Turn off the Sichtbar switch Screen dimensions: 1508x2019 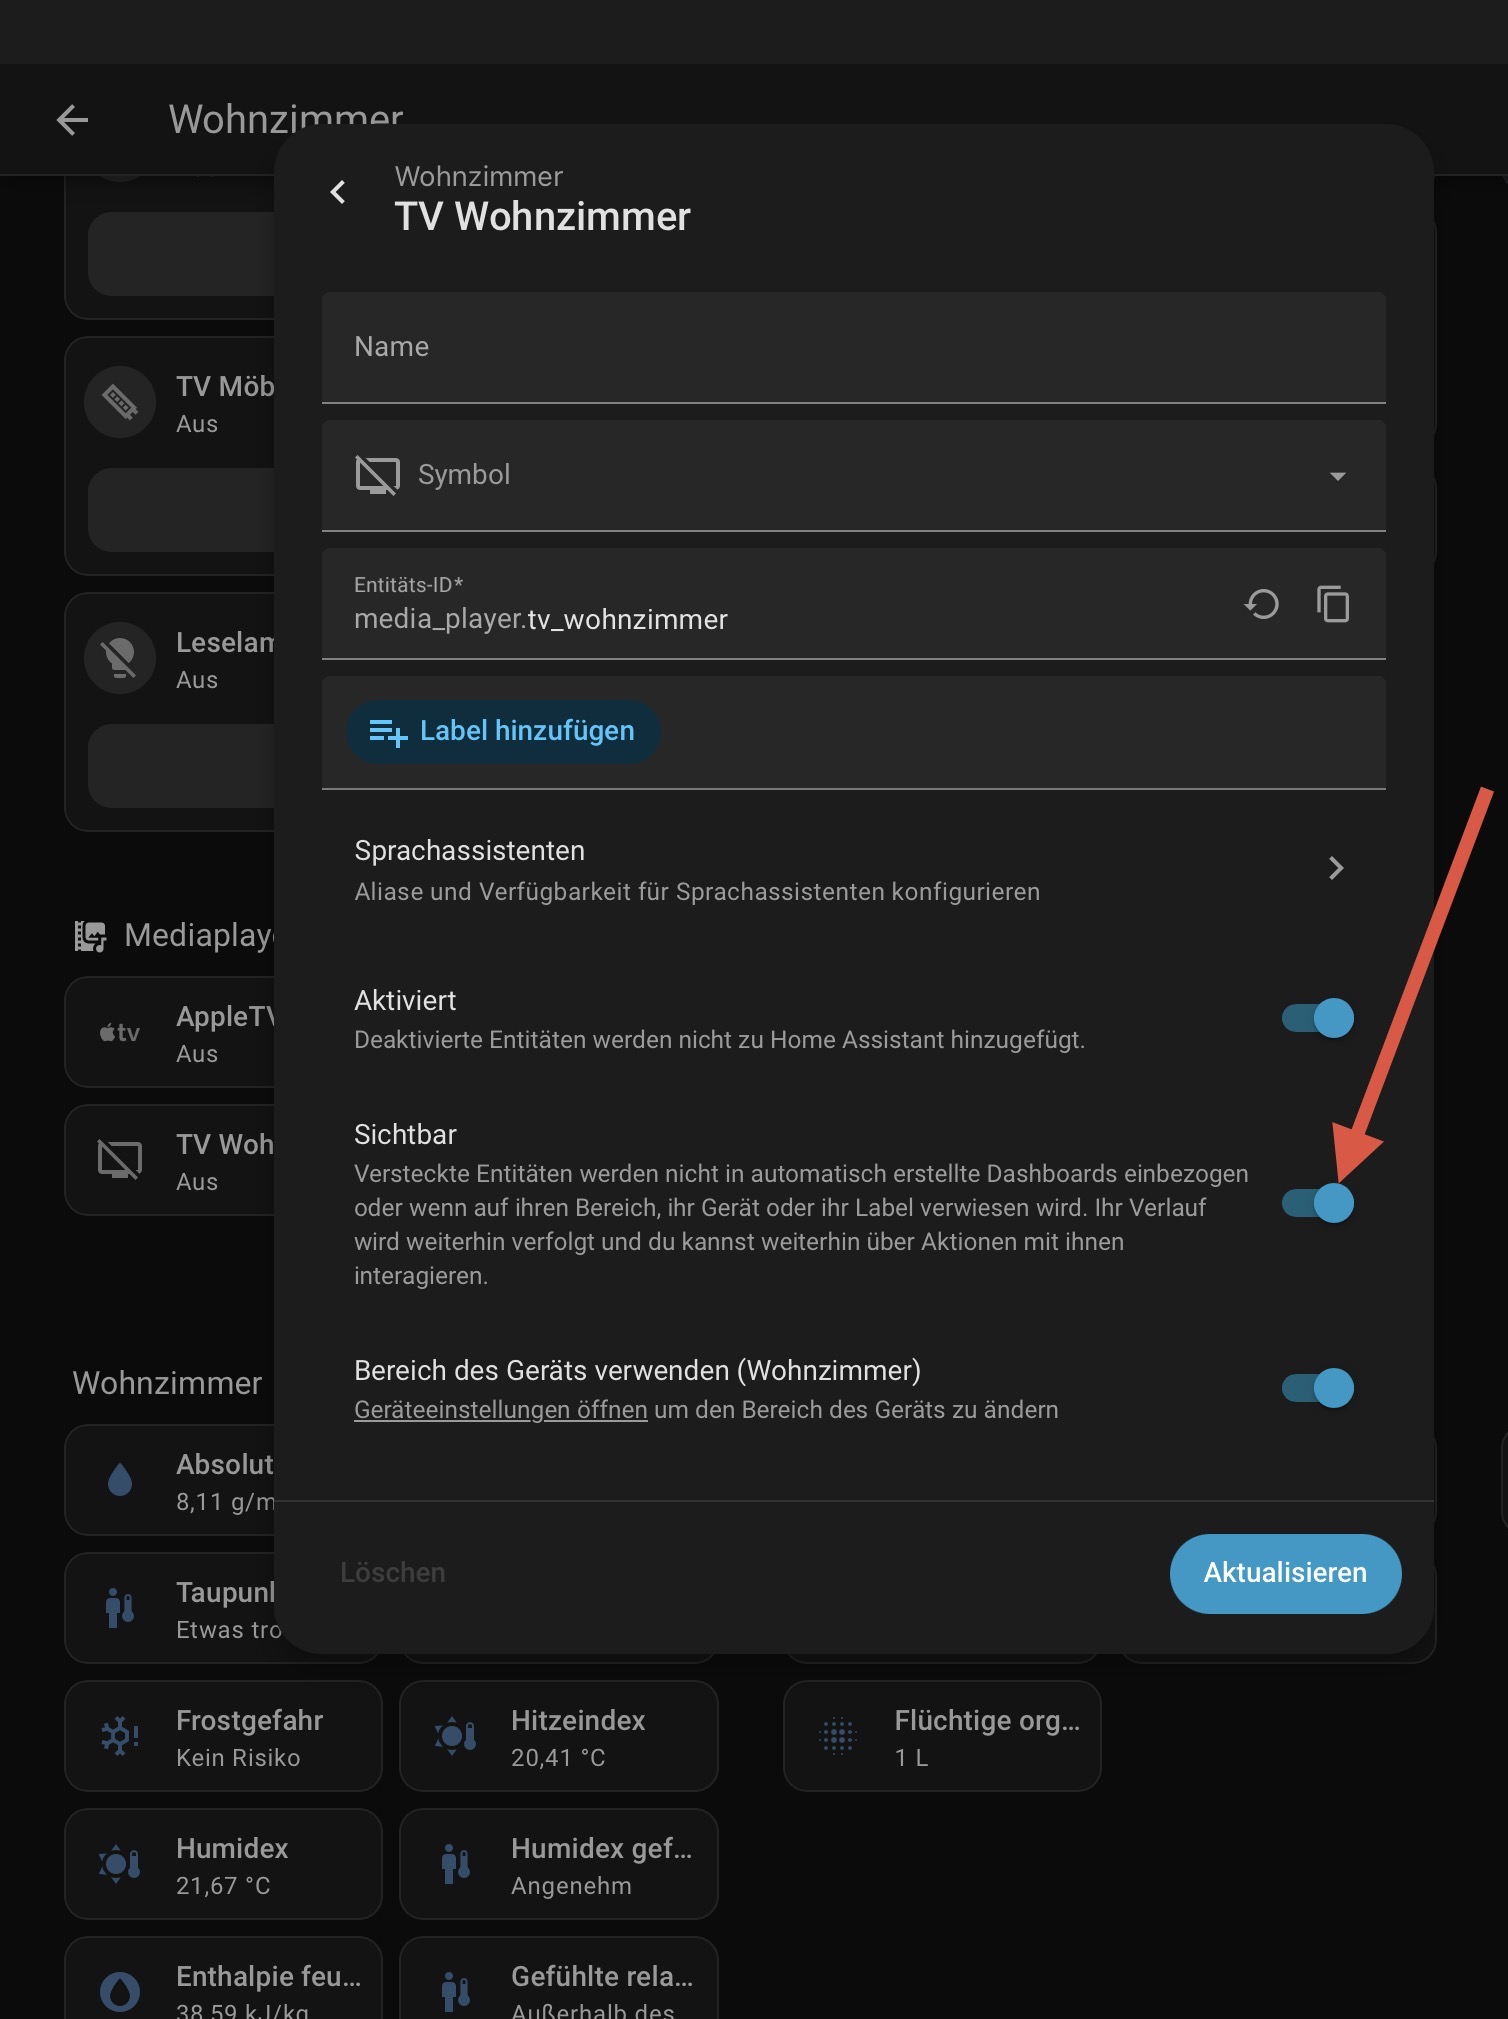(1318, 1203)
